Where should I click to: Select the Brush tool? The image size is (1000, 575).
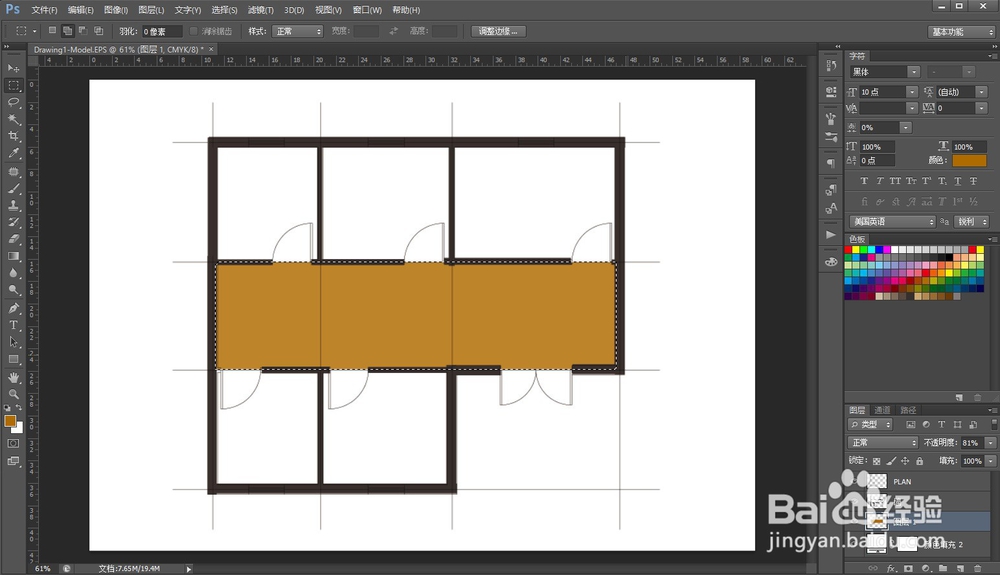click(x=13, y=189)
